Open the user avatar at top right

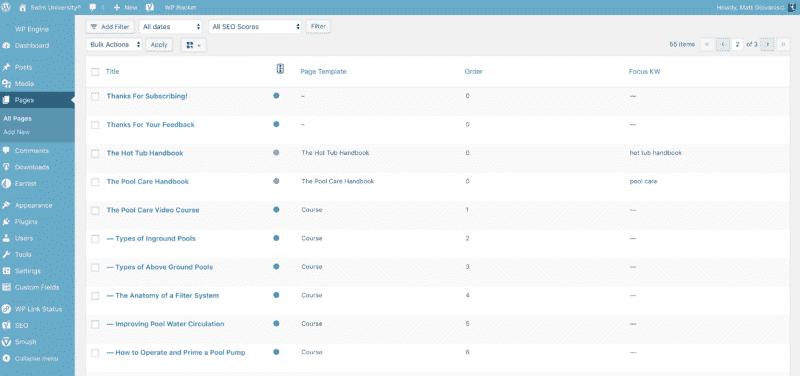(793, 8)
